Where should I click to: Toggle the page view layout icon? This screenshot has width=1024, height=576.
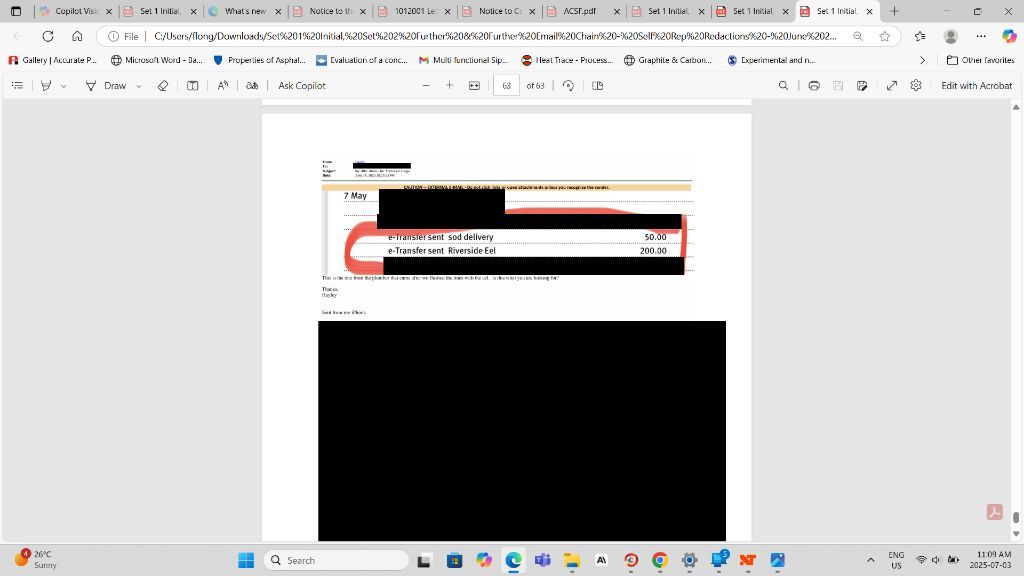598,86
